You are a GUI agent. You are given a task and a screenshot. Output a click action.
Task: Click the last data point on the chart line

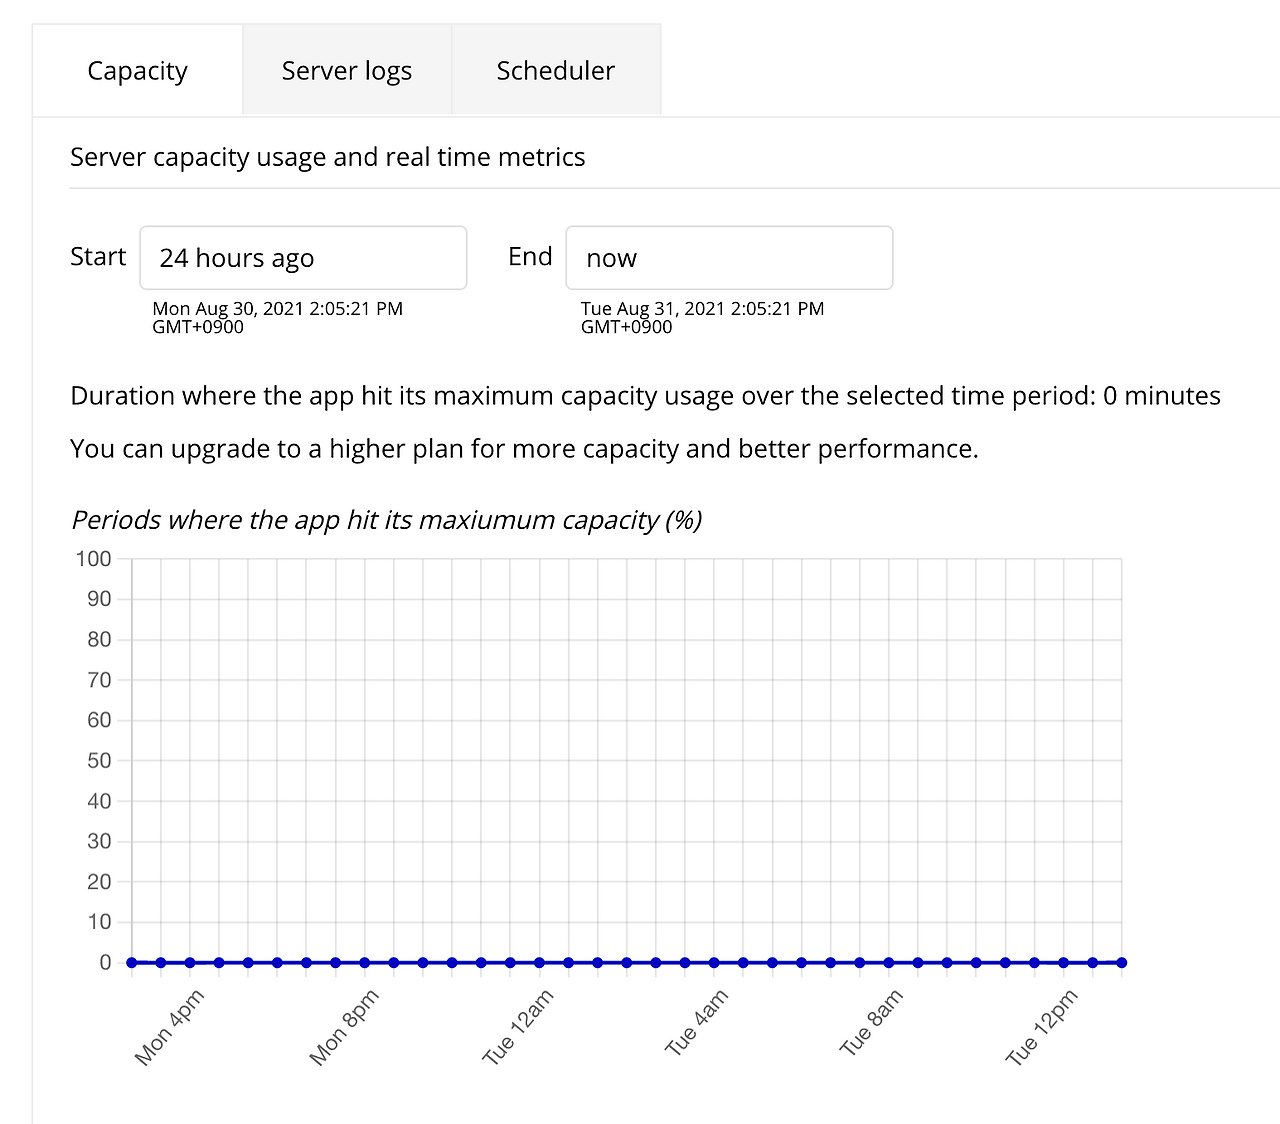(1122, 962)
